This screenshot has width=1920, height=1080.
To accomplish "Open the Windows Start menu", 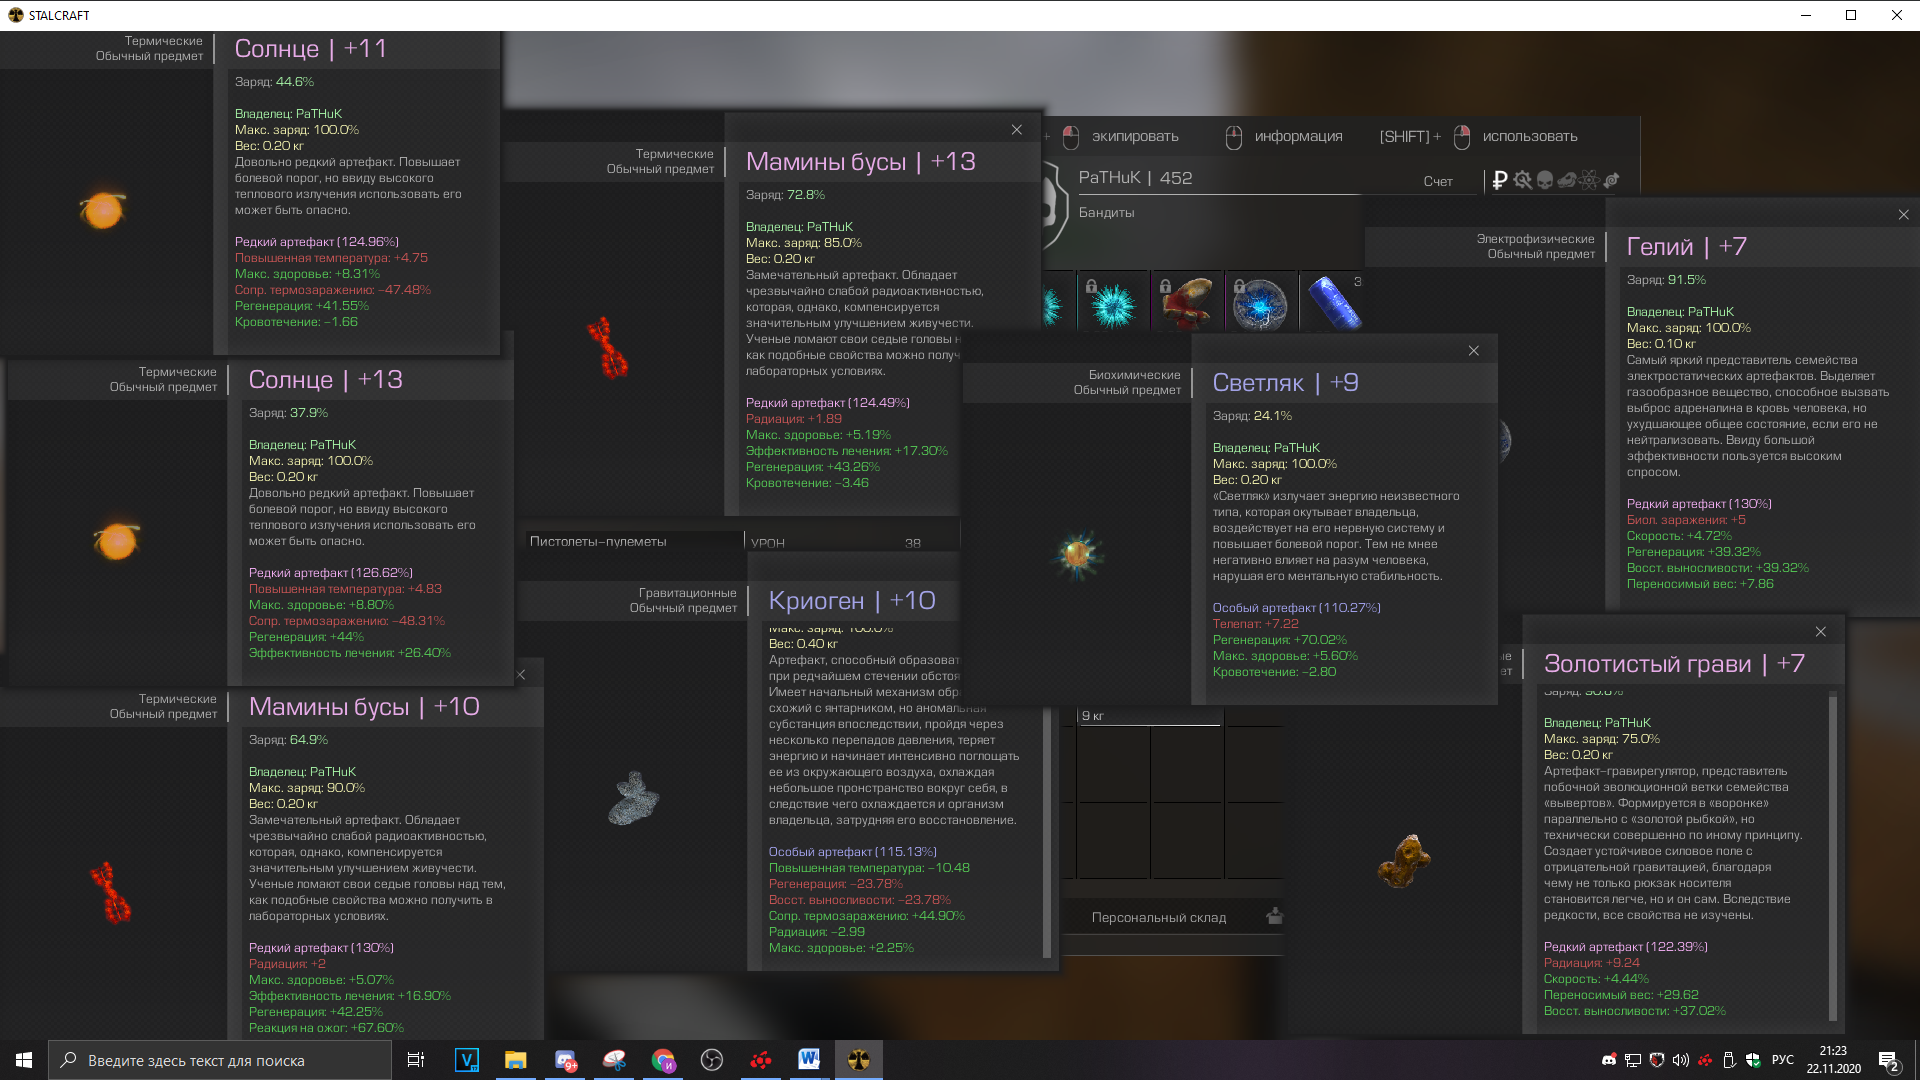I will coord(24,1060).
